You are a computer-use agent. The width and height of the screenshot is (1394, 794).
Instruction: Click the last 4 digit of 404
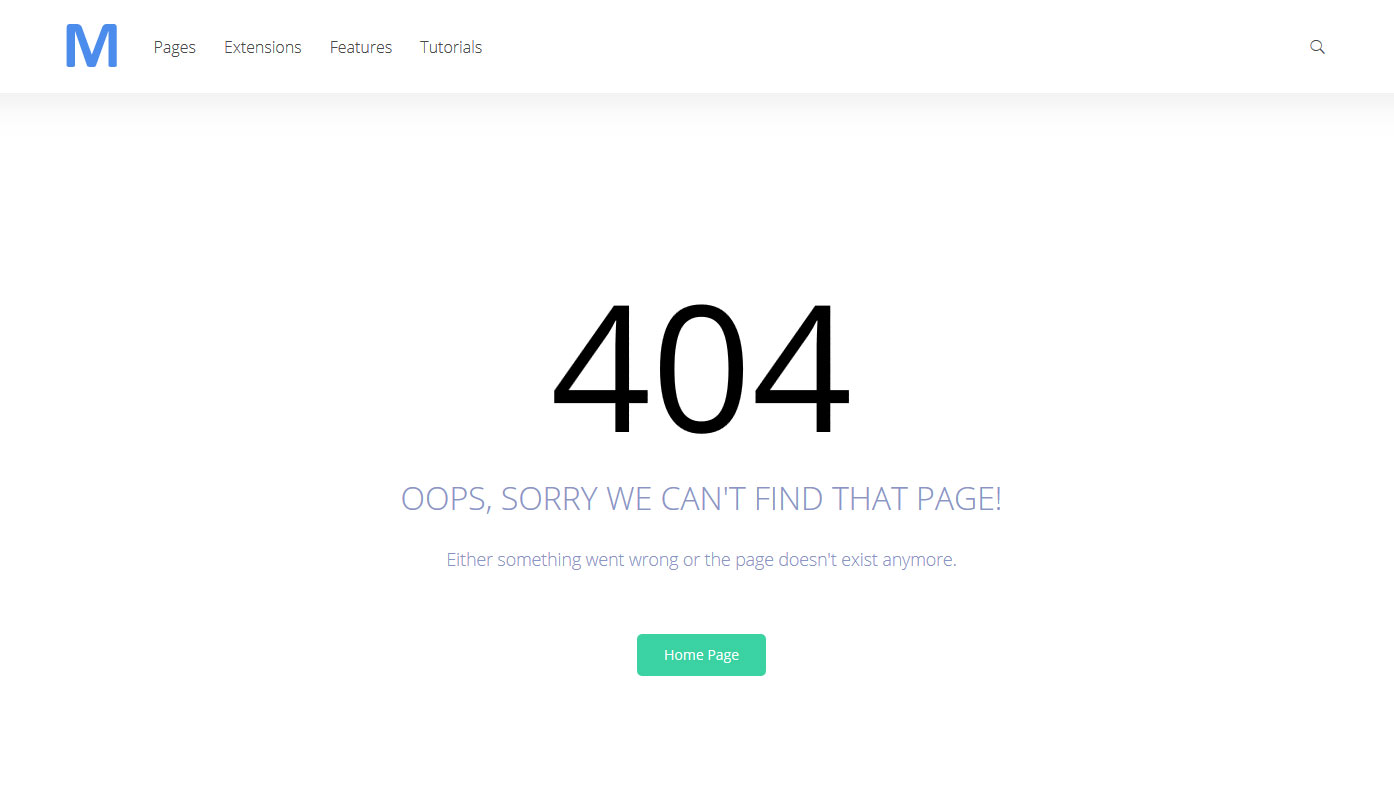(x=802, y=369)
